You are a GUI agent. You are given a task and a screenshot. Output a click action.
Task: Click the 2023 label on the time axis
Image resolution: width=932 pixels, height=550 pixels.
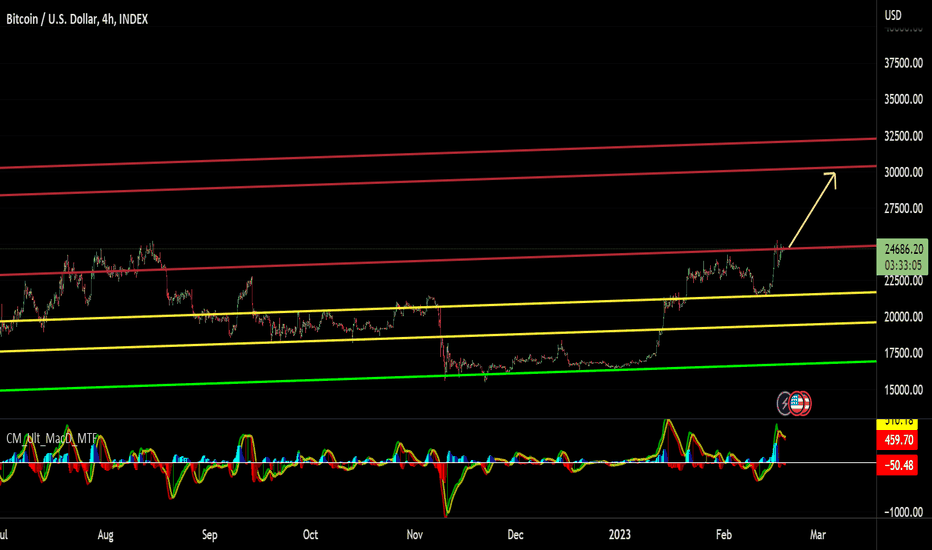[619, 535]
